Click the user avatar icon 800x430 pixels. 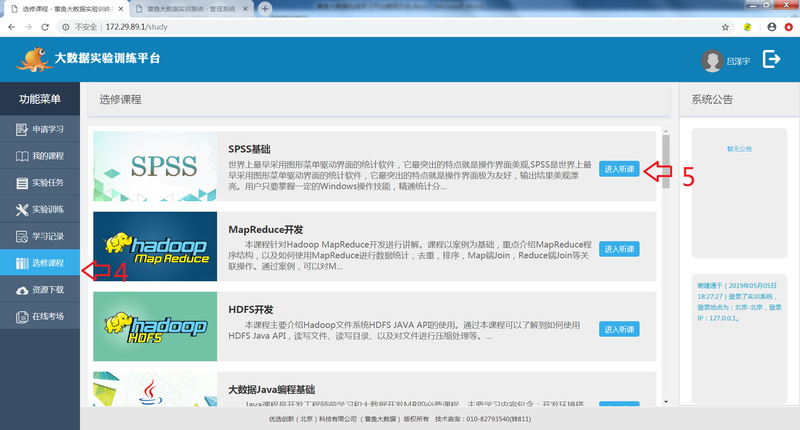(x=712, y=61)
